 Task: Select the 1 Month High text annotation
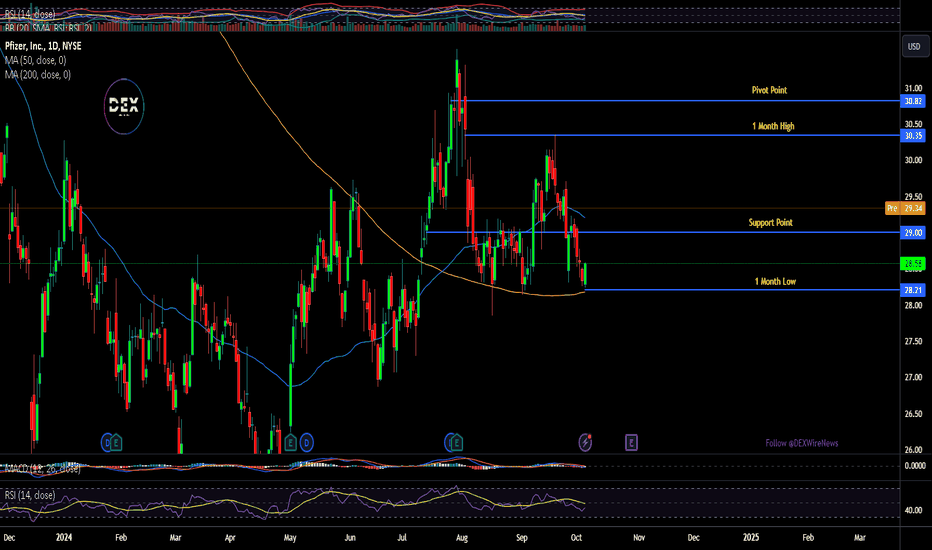coord(773,126)
